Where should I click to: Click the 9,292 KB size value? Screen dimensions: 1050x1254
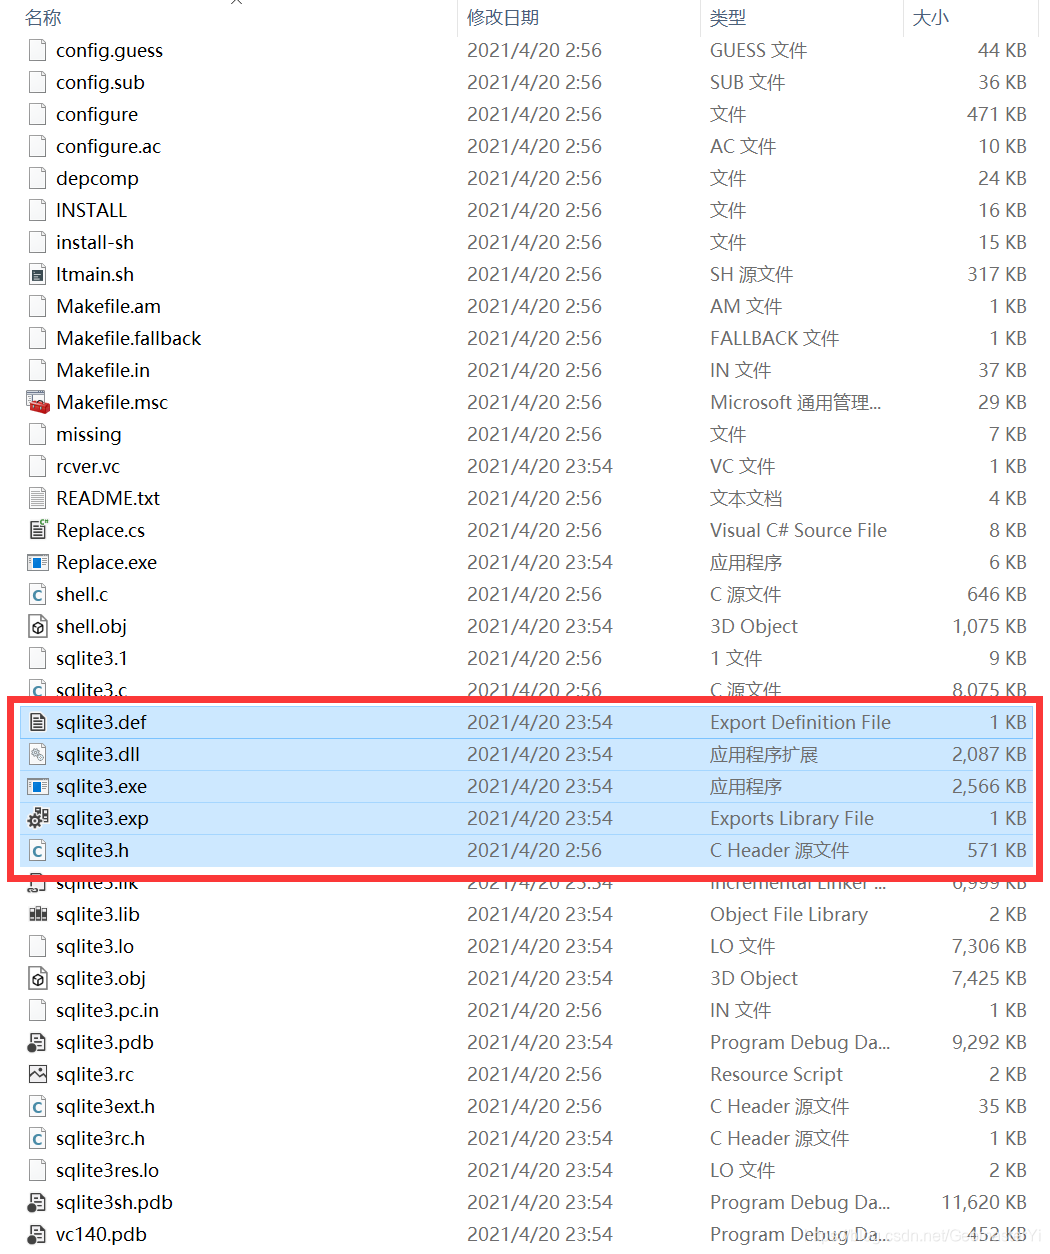point(989,1042)
